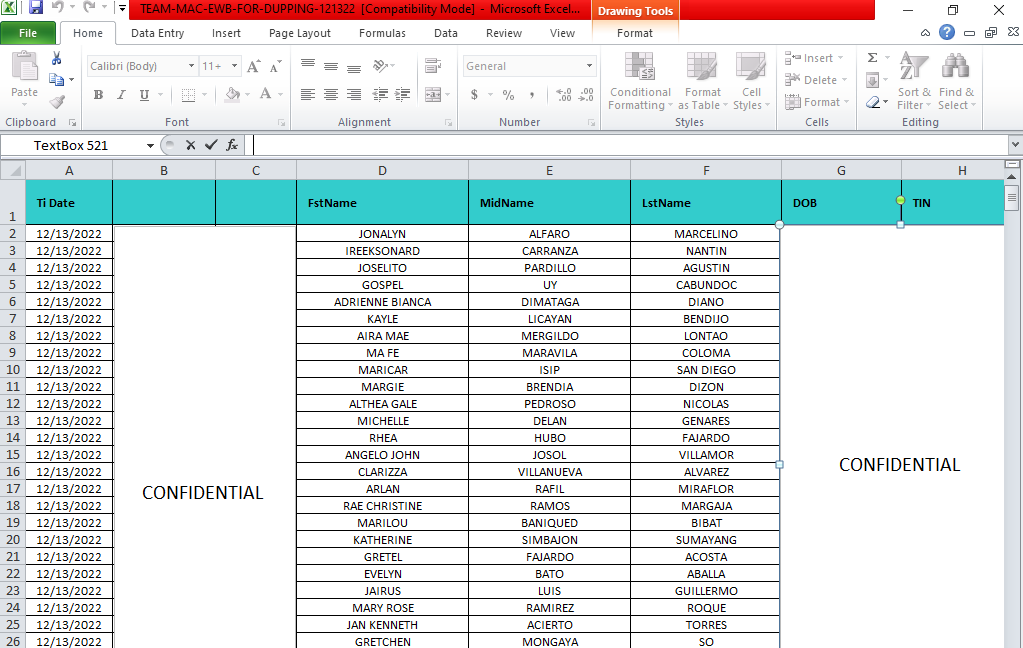Viewport: 1023px width, 648px height.
Task: Switch to Data Entry tab
Action: [157, 33]
